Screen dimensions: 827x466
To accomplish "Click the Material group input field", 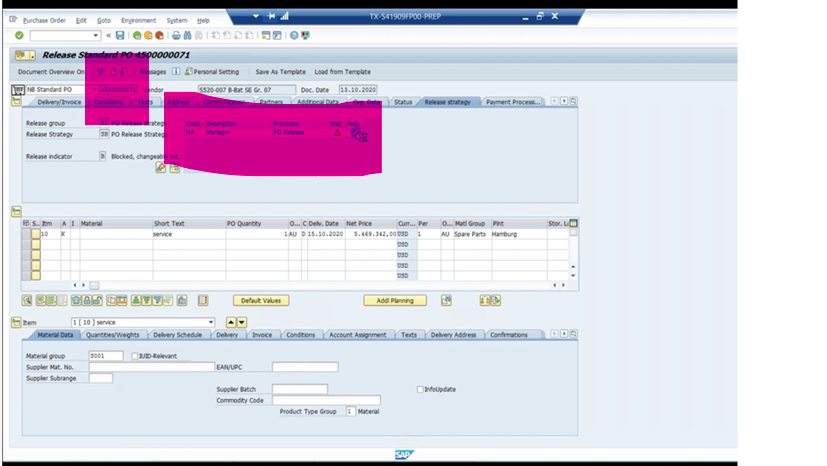I will [x=106, y=356].
